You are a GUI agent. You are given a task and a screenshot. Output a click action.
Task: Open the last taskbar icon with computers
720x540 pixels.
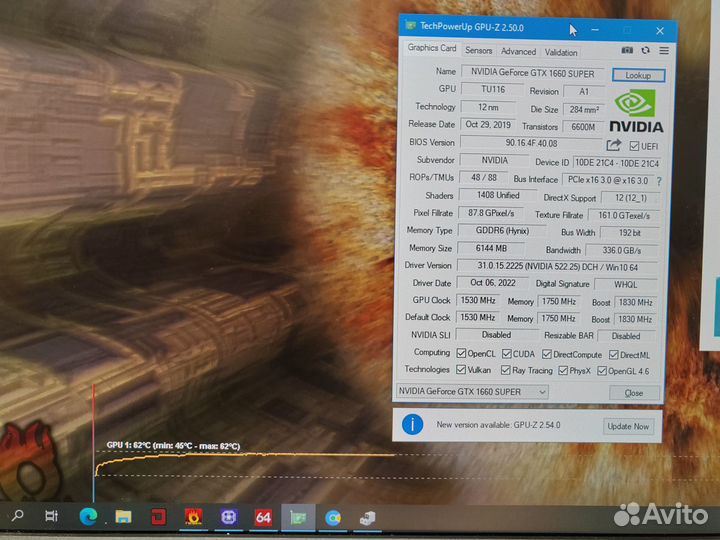(x=367, y=518)
